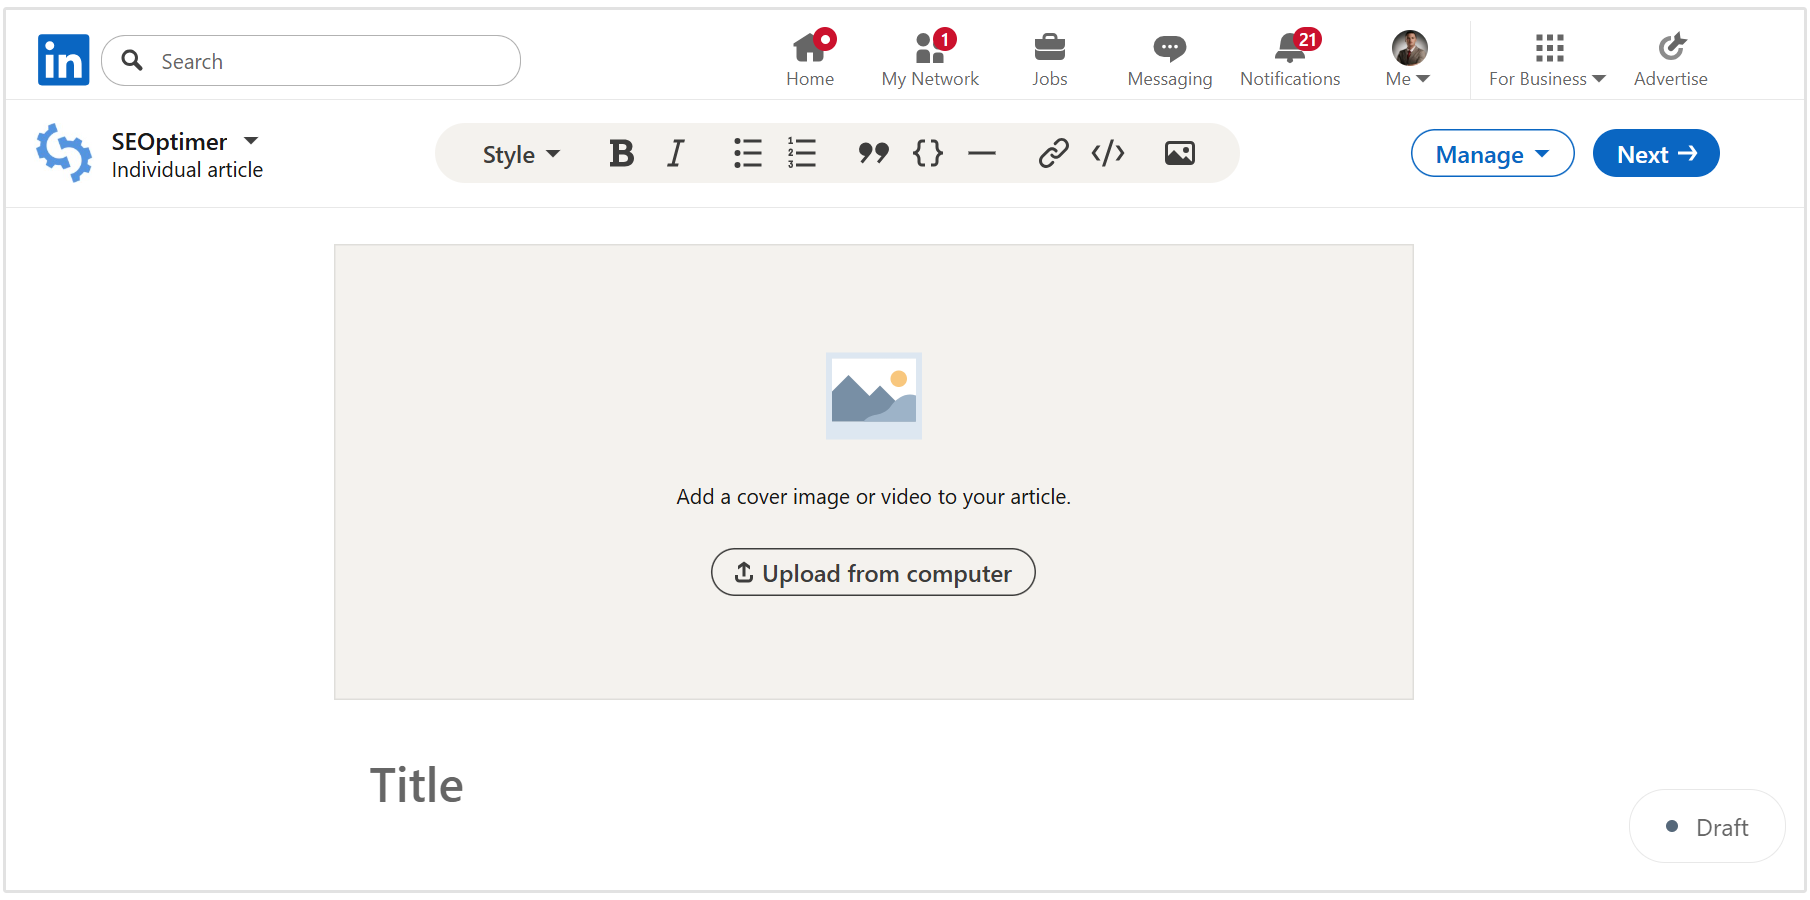Insert a code block with braces icon

[928, 153]
